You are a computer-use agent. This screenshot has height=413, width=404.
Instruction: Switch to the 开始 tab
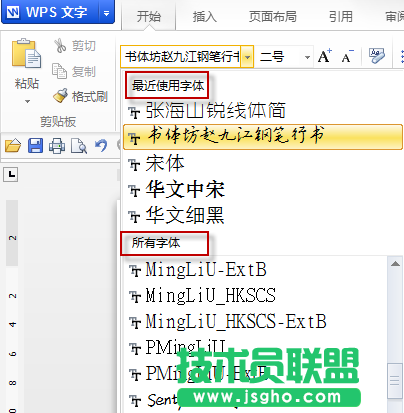click(x=148, y=16)
